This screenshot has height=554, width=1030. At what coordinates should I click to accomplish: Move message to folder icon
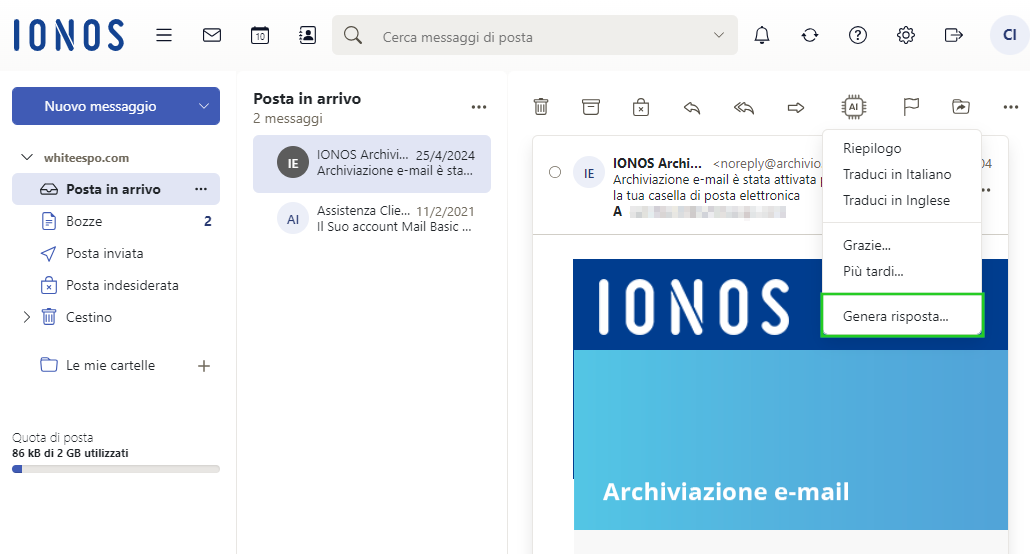click(x=960, y=106)
